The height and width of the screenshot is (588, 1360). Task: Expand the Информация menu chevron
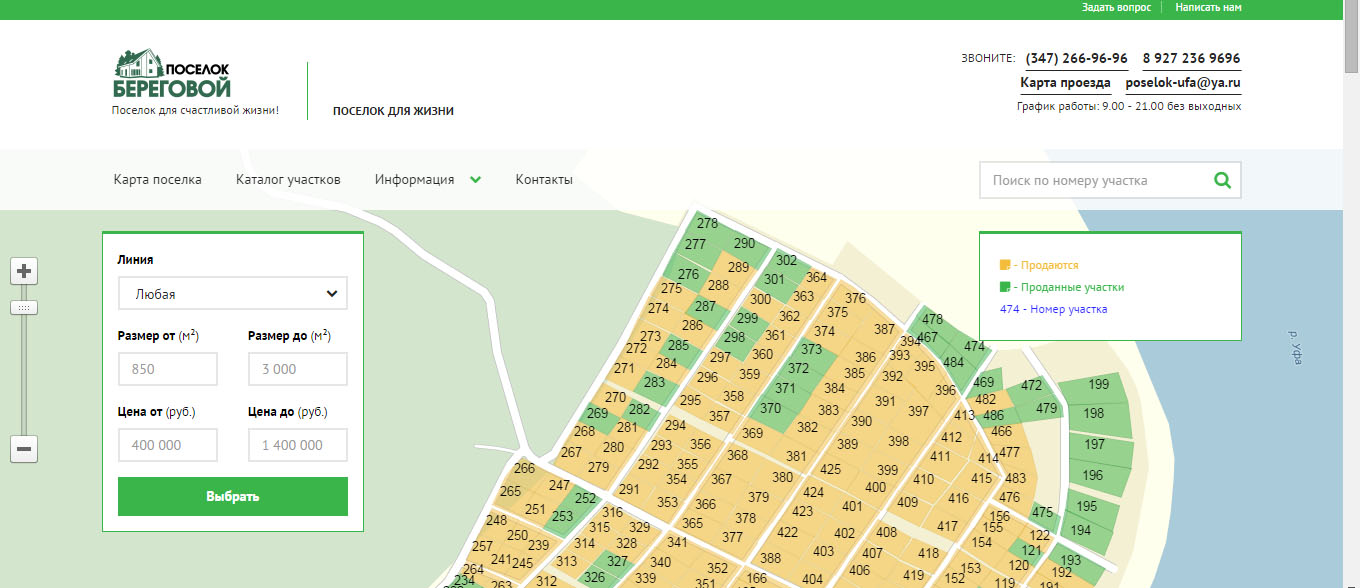click(x=476, y=180)
